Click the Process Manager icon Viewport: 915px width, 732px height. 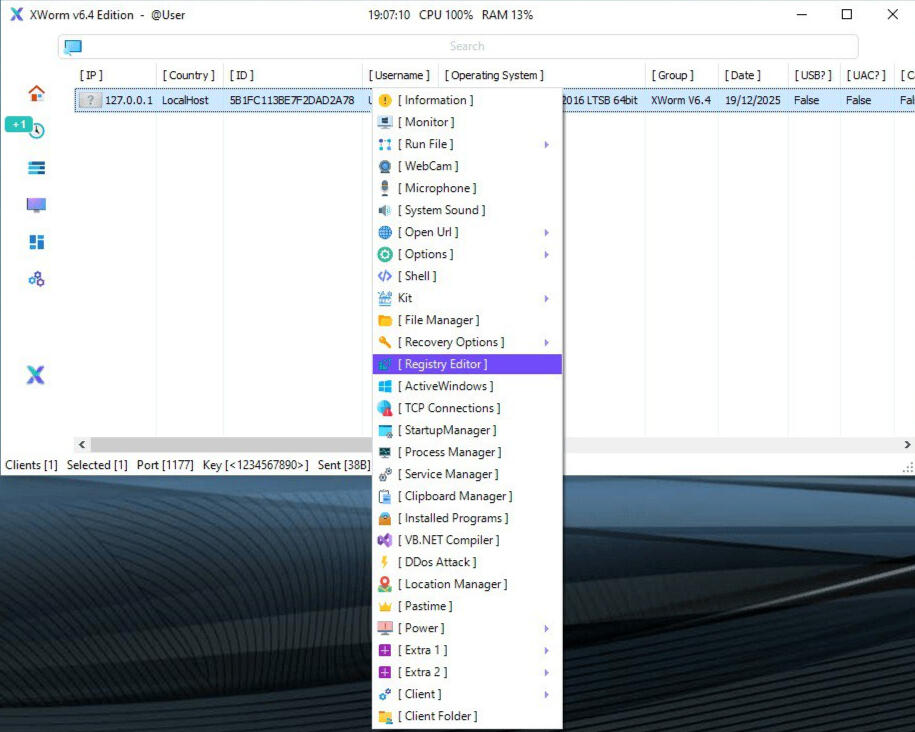pyautogui.click(x=385, y=452)
